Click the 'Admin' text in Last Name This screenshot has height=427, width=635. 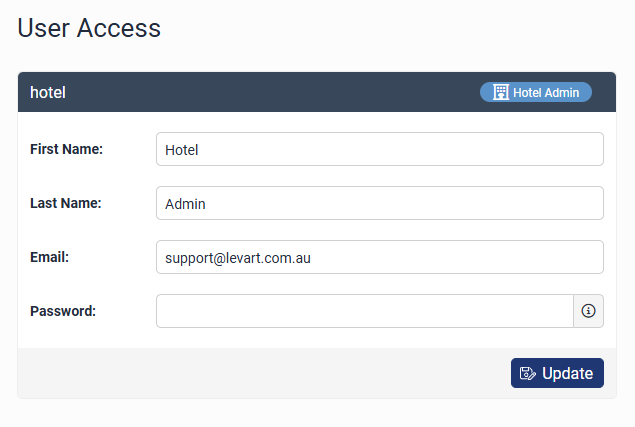(185, 203)
